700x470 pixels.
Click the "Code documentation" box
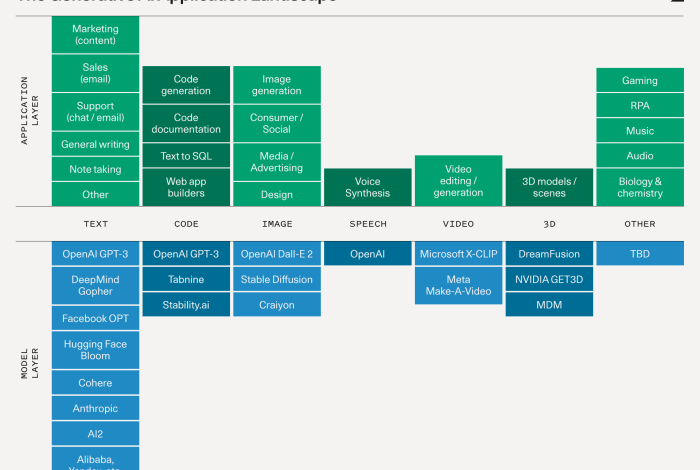coord(186,123)
